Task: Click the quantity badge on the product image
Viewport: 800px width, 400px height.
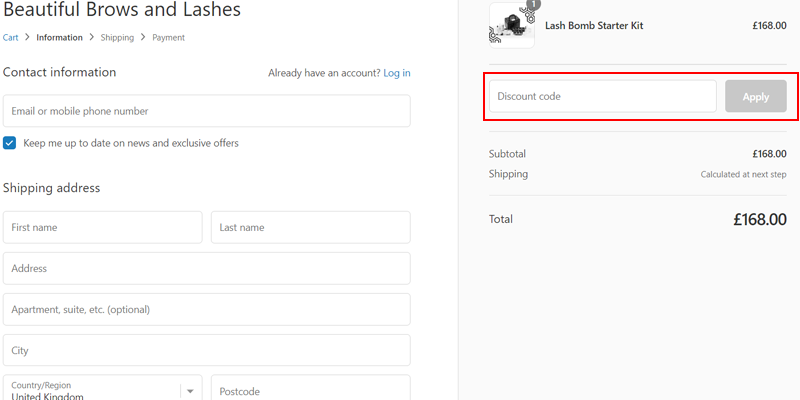Action: coord(533,4)
